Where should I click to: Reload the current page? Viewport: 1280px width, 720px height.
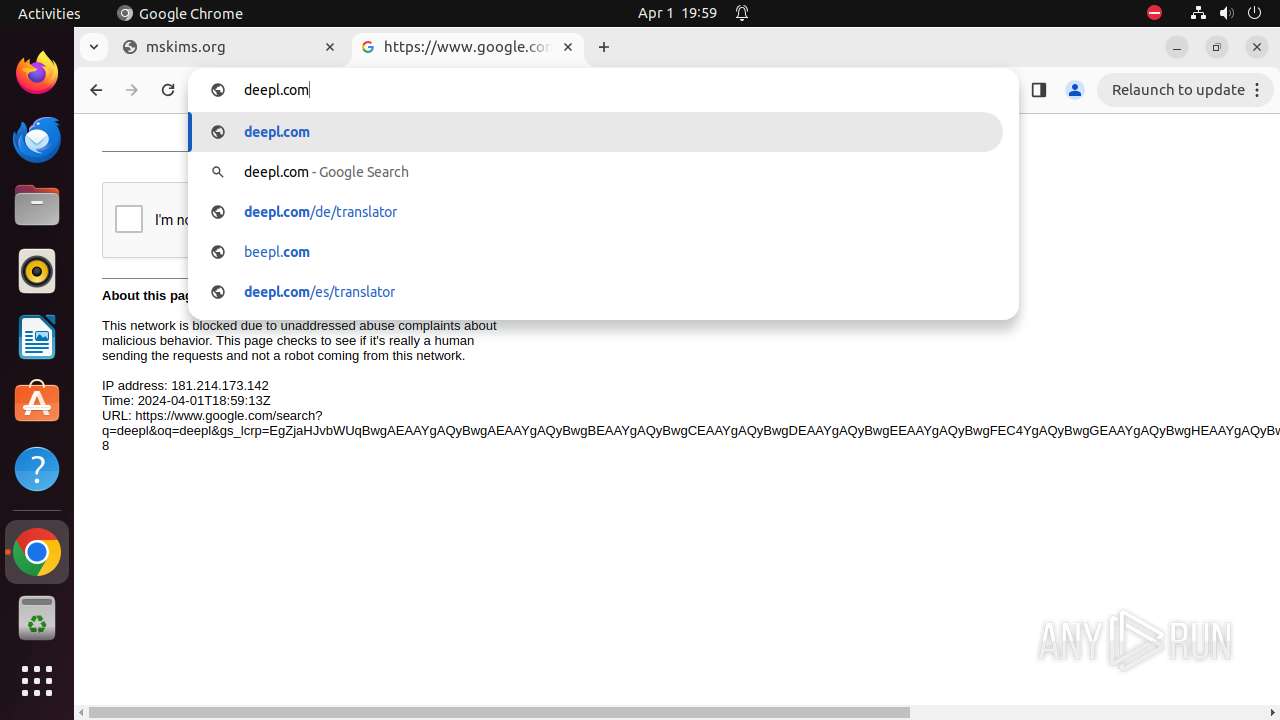point(168,90)
